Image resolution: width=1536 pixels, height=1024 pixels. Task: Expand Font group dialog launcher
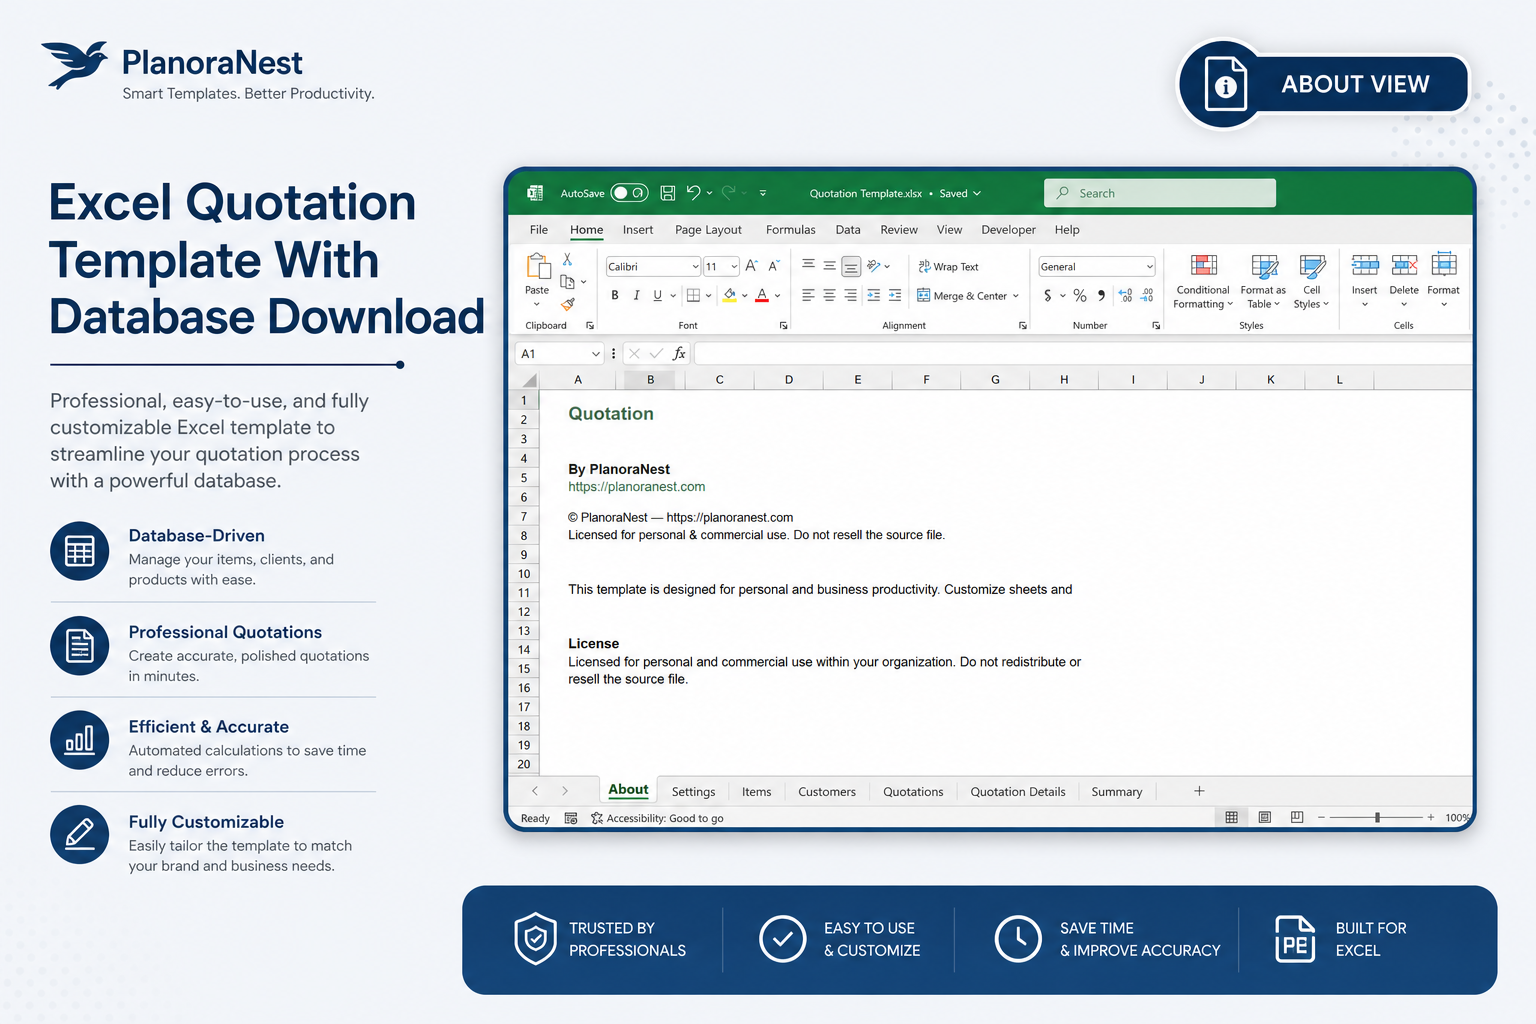(x=783, y=326)
